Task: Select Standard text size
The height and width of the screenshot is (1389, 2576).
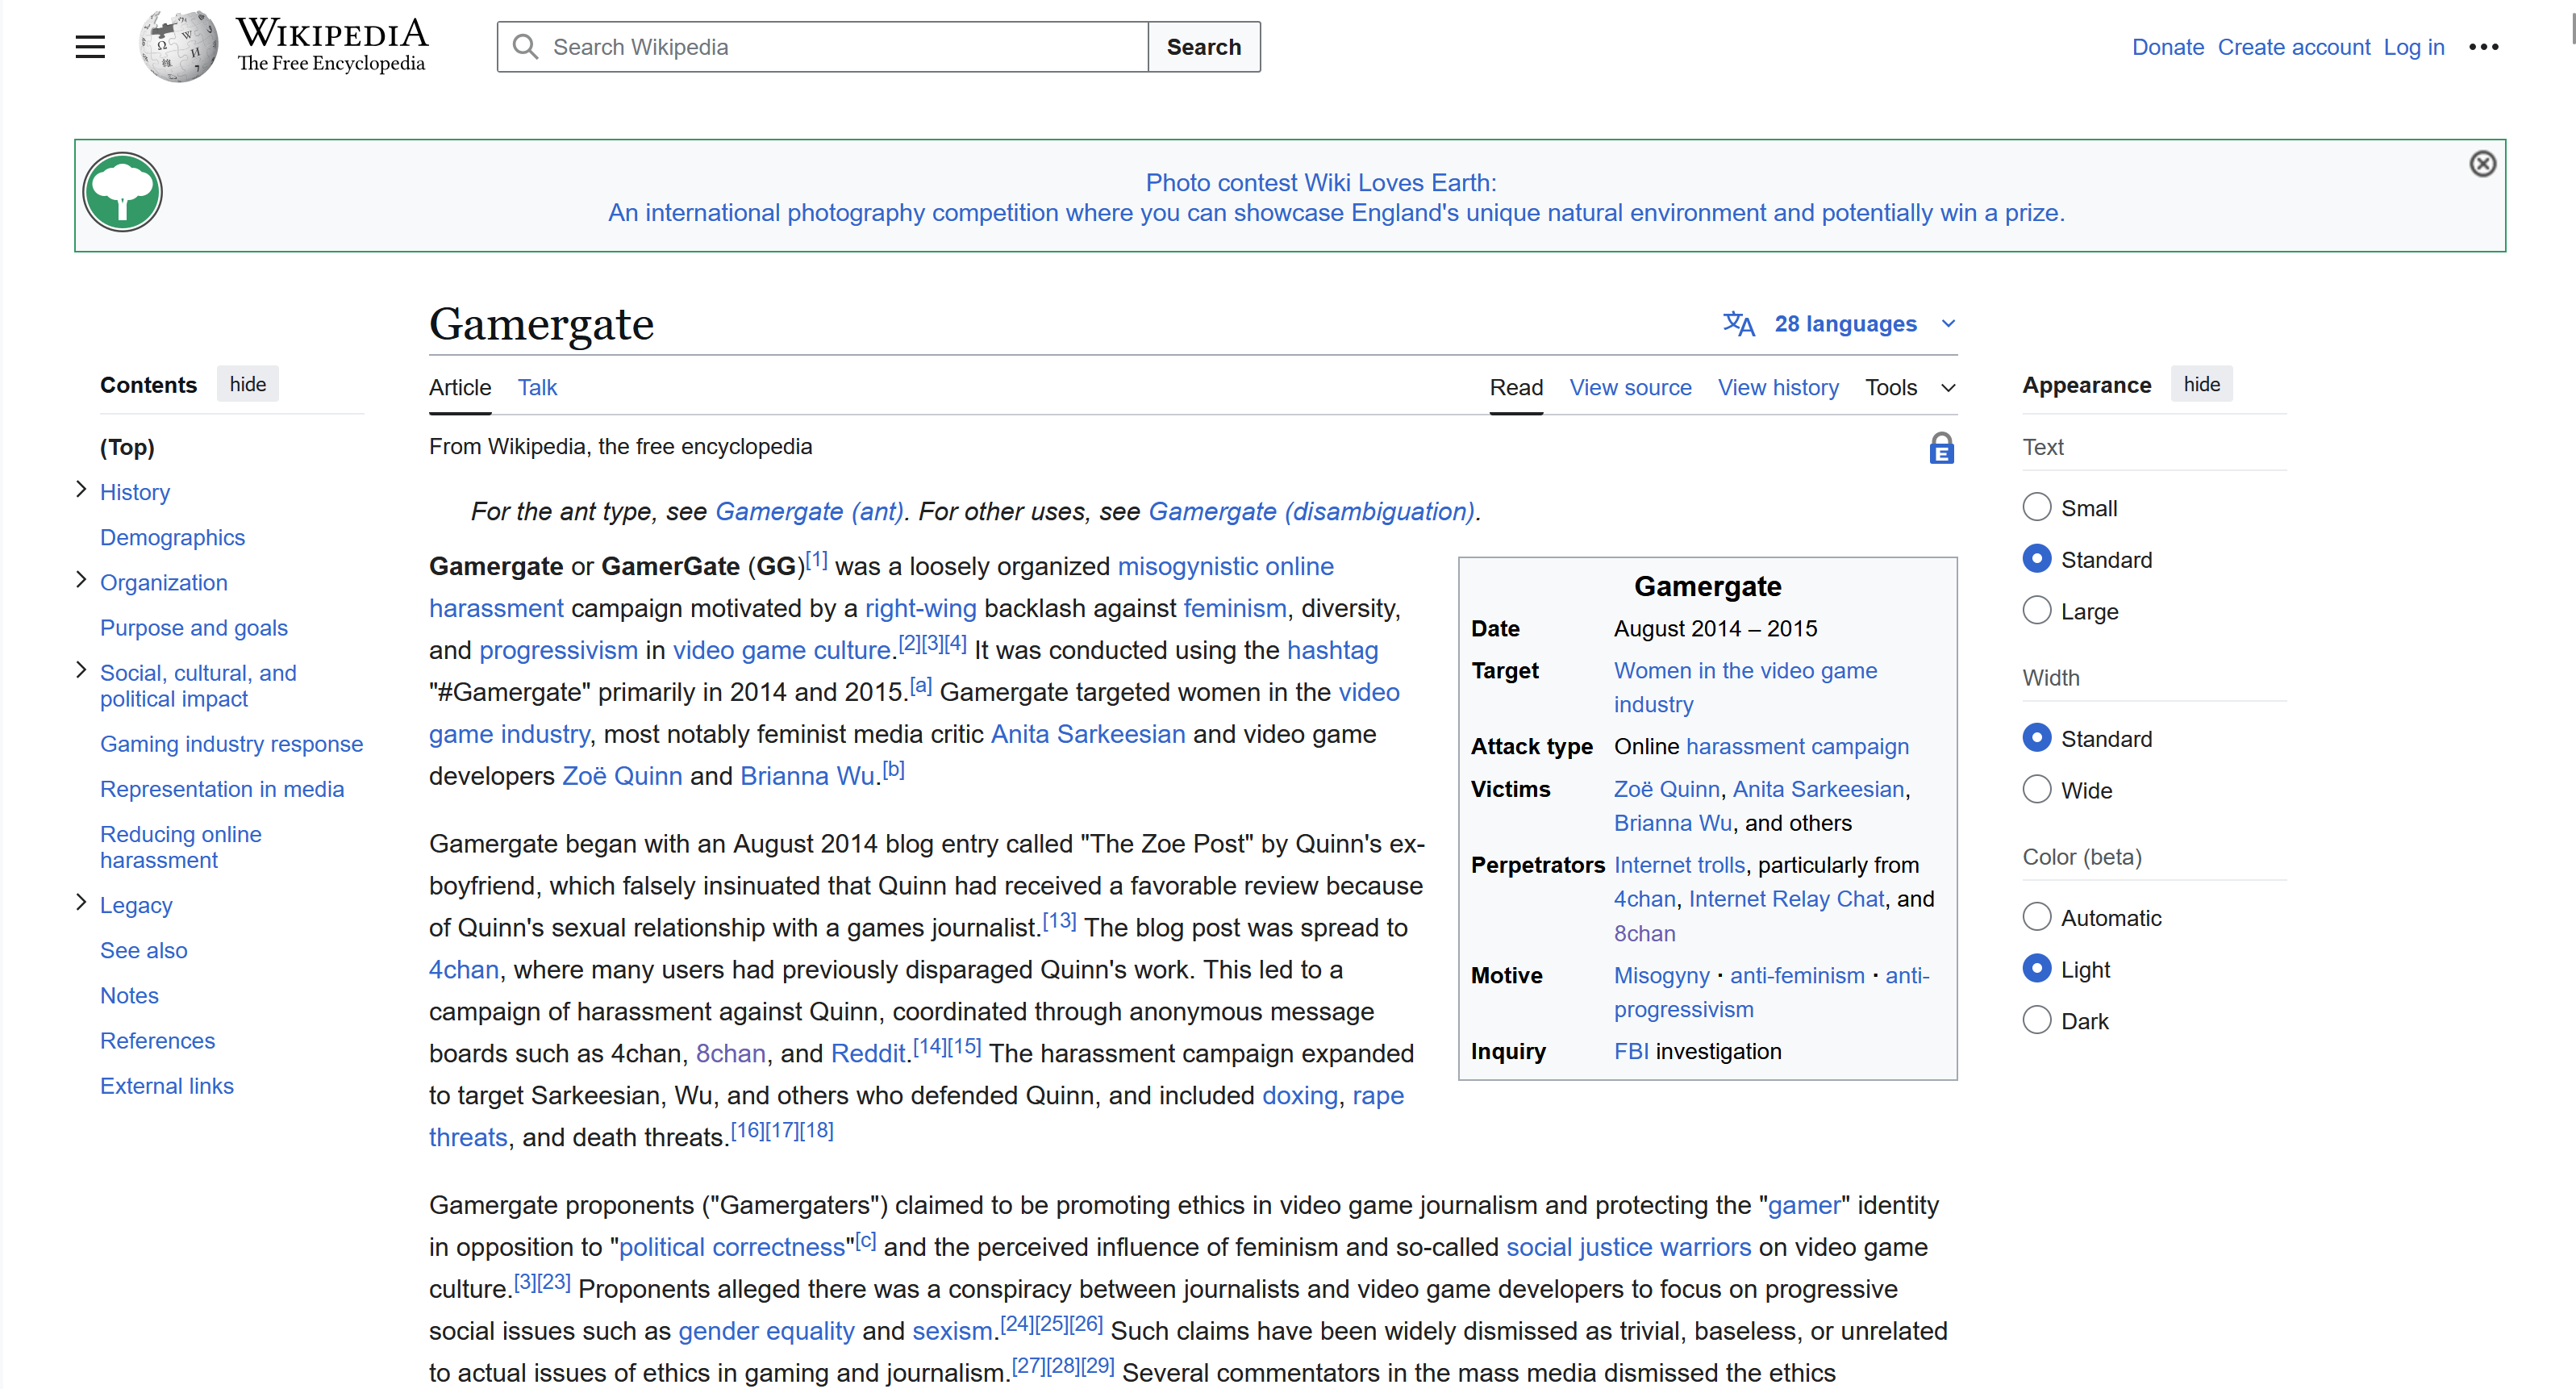Action: (2036, 559)
